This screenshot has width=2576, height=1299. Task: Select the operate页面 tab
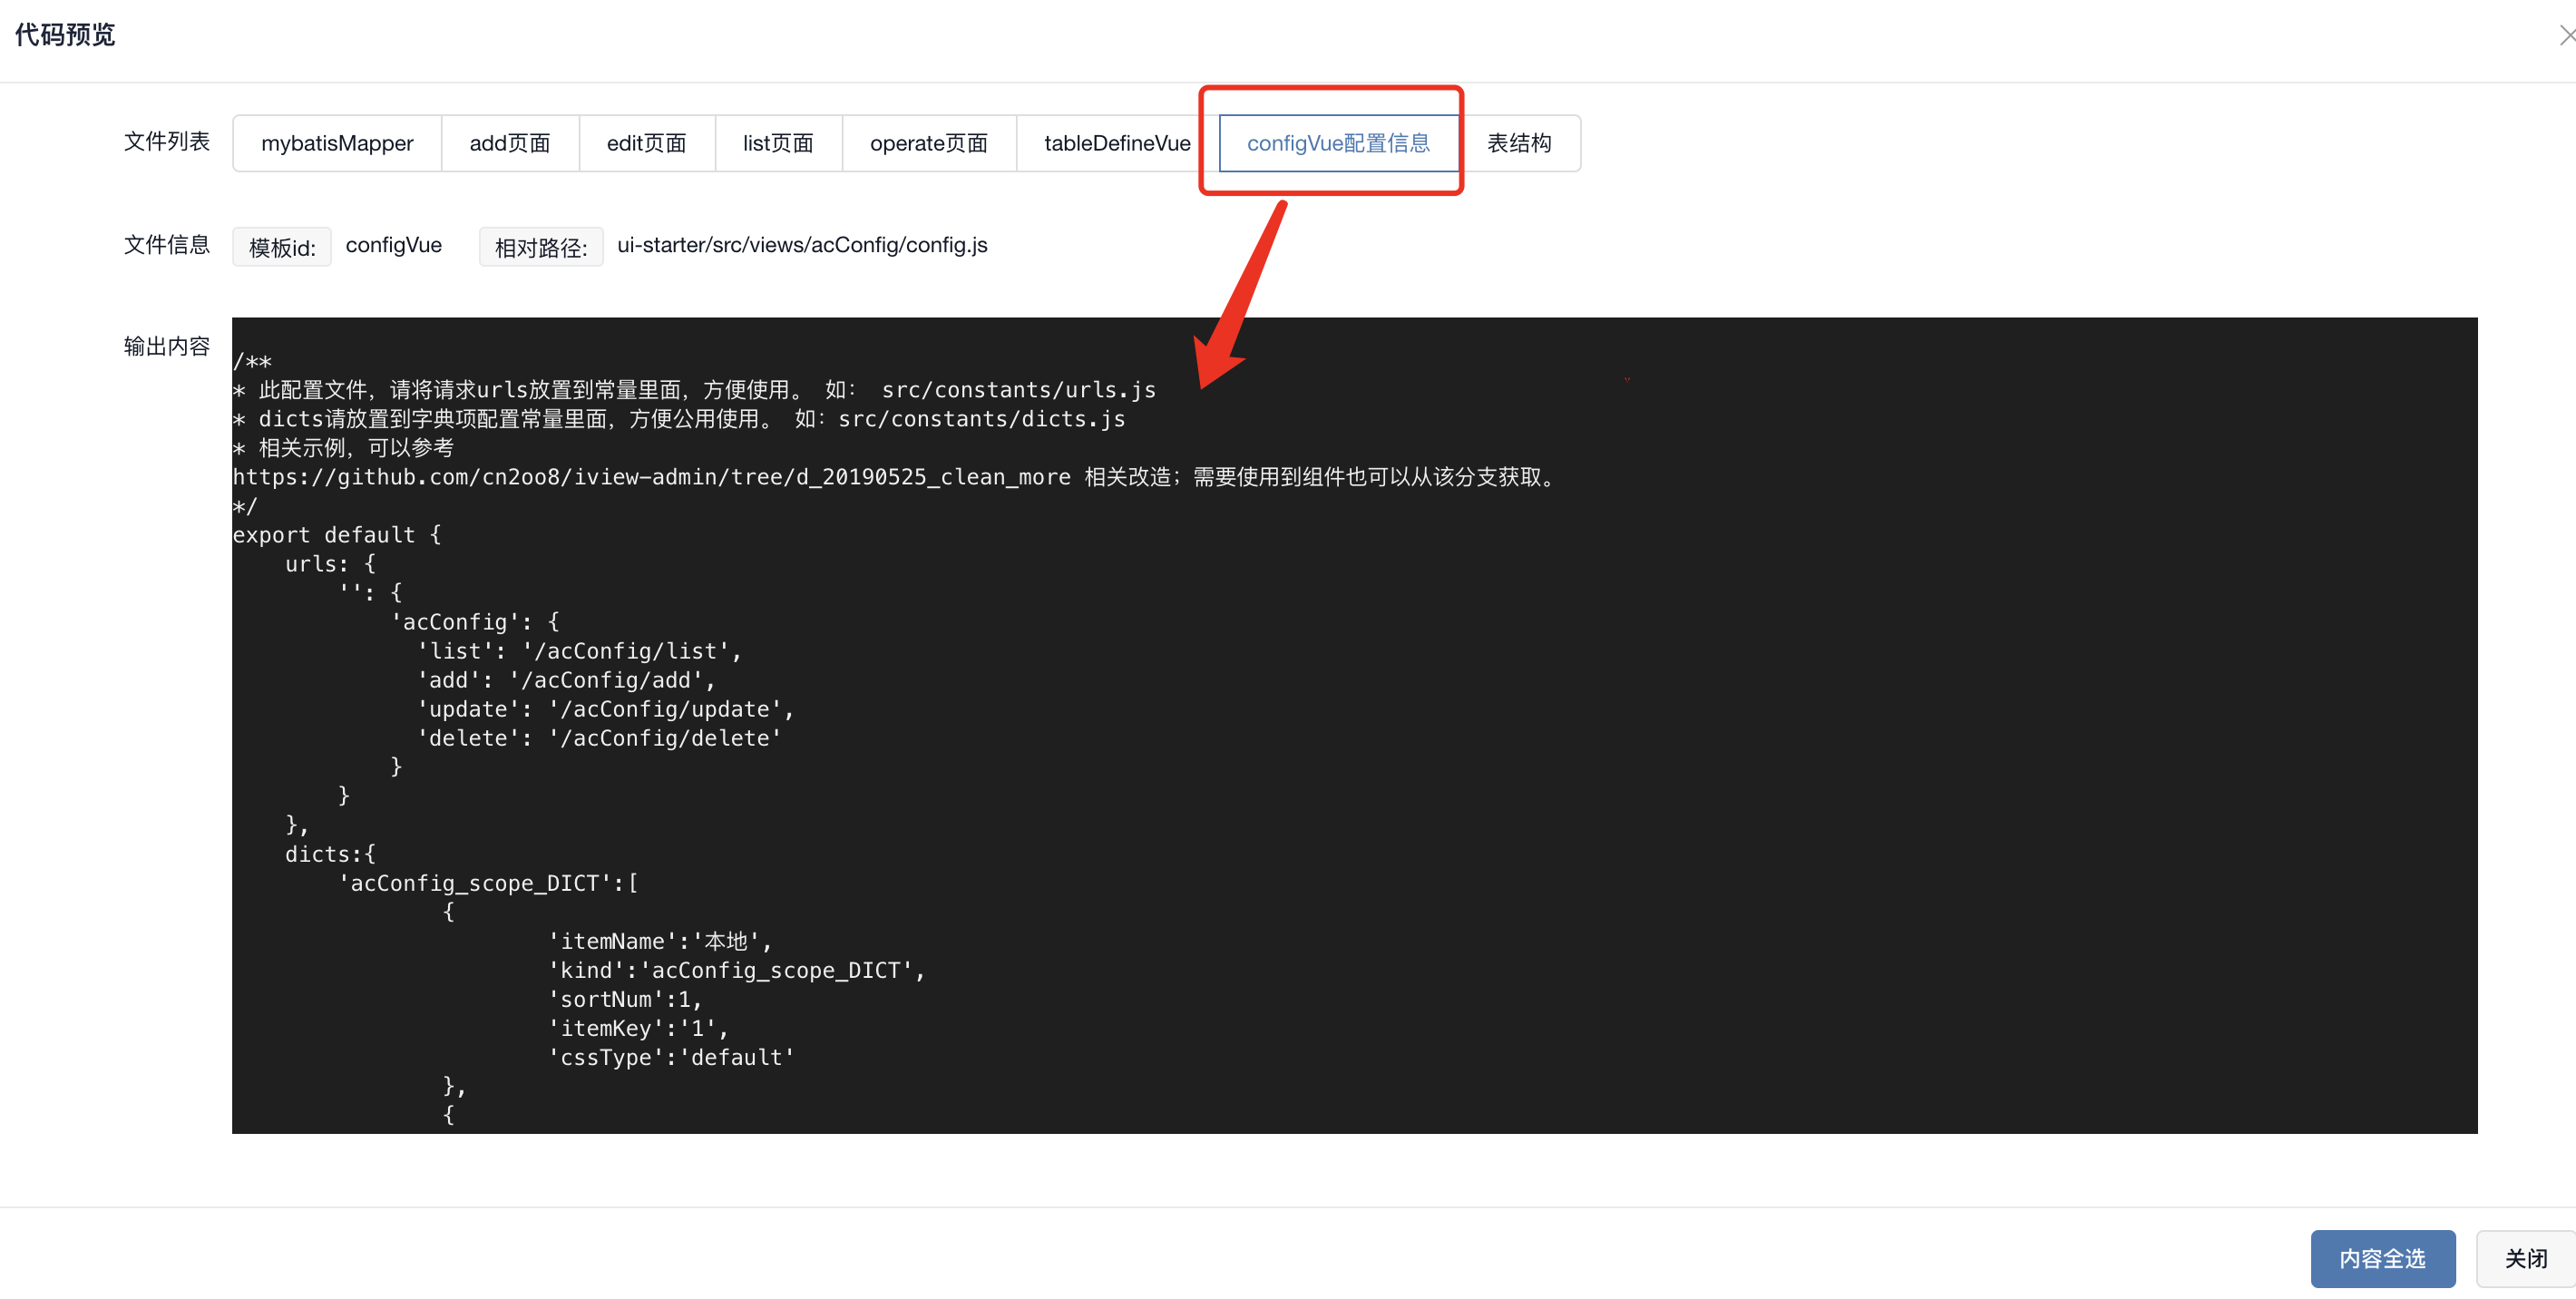coord(930,142)
